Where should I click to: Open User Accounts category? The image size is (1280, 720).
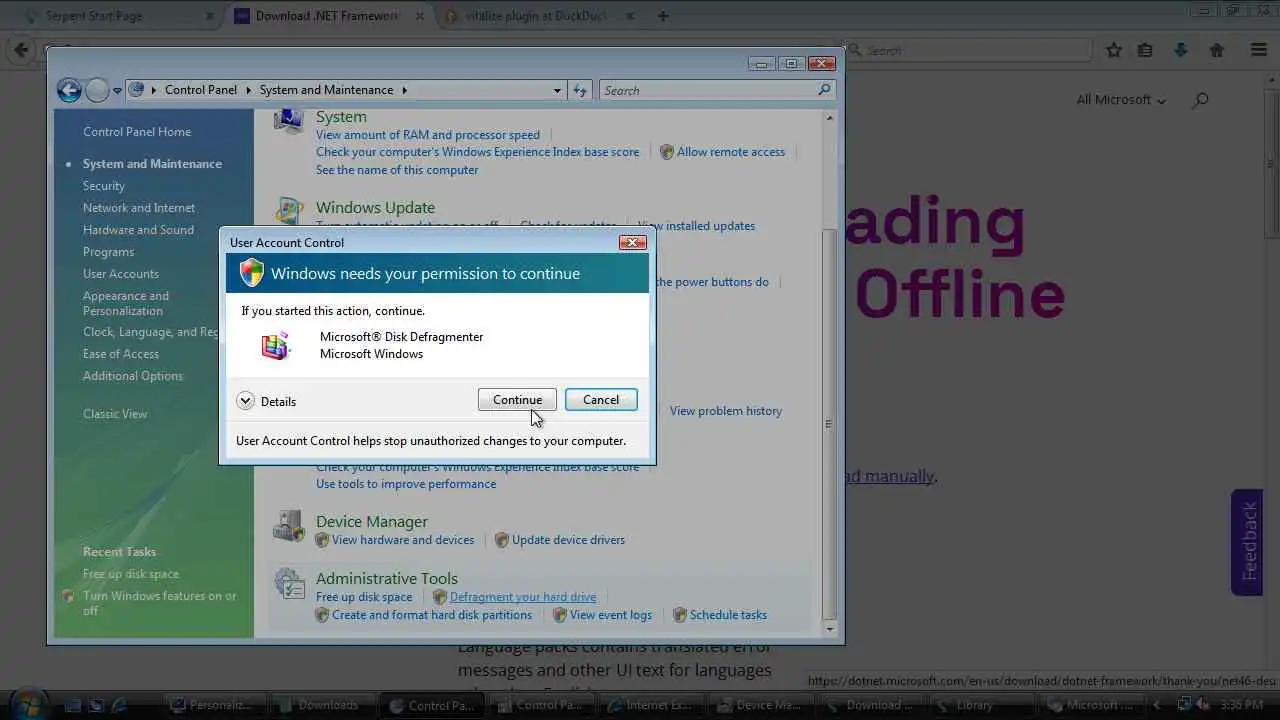pos(121,274)
